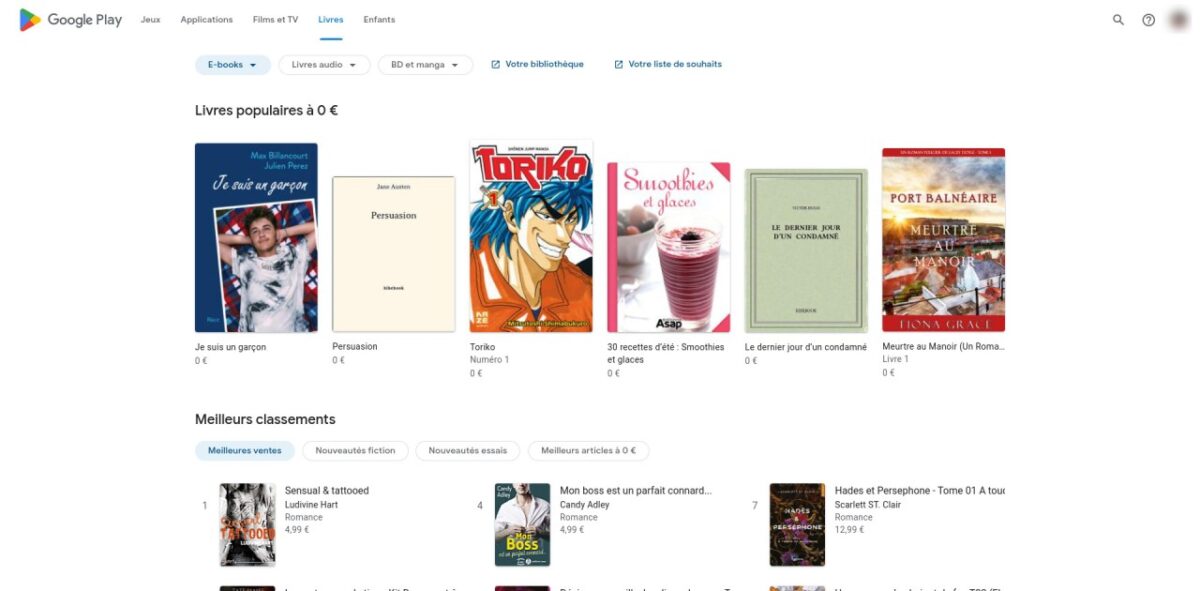Select the Meilleures ventes filter chip

click(245, 451)
